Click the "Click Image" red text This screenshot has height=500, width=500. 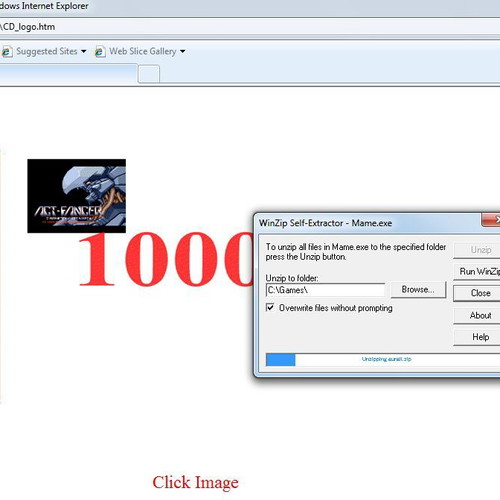point(195,482)
